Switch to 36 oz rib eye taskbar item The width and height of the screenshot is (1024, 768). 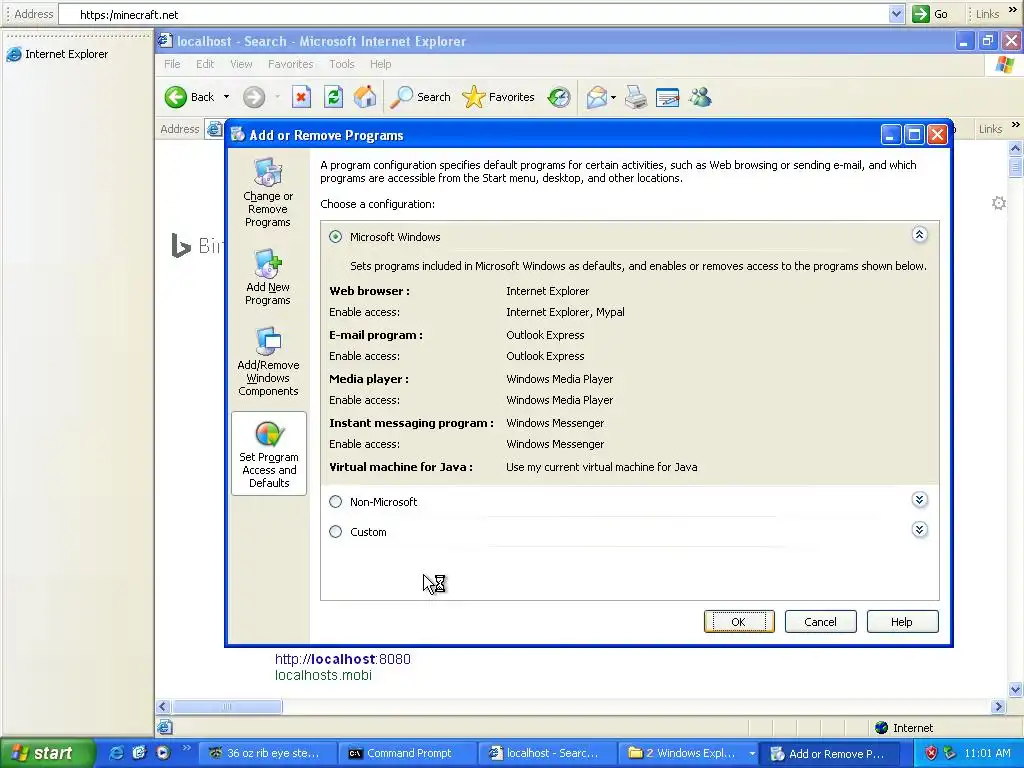click(x=266, y=753)
